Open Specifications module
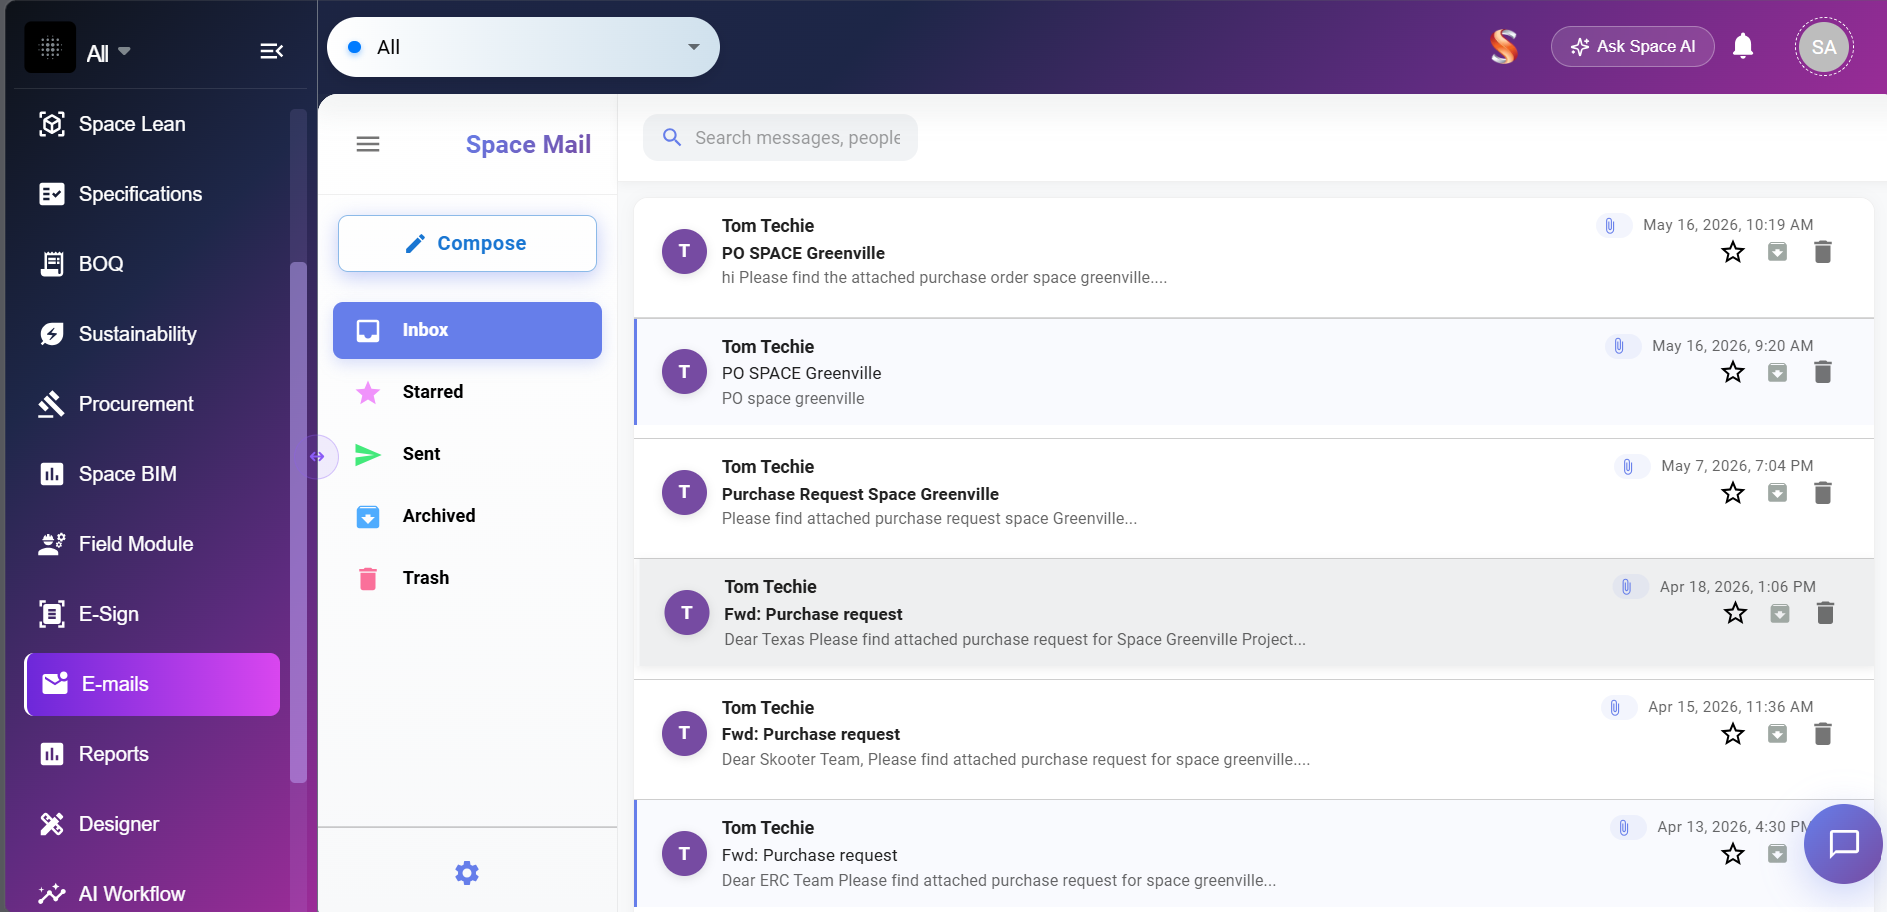The width and height of the screenshot is (1887, 912). (152, 194)
